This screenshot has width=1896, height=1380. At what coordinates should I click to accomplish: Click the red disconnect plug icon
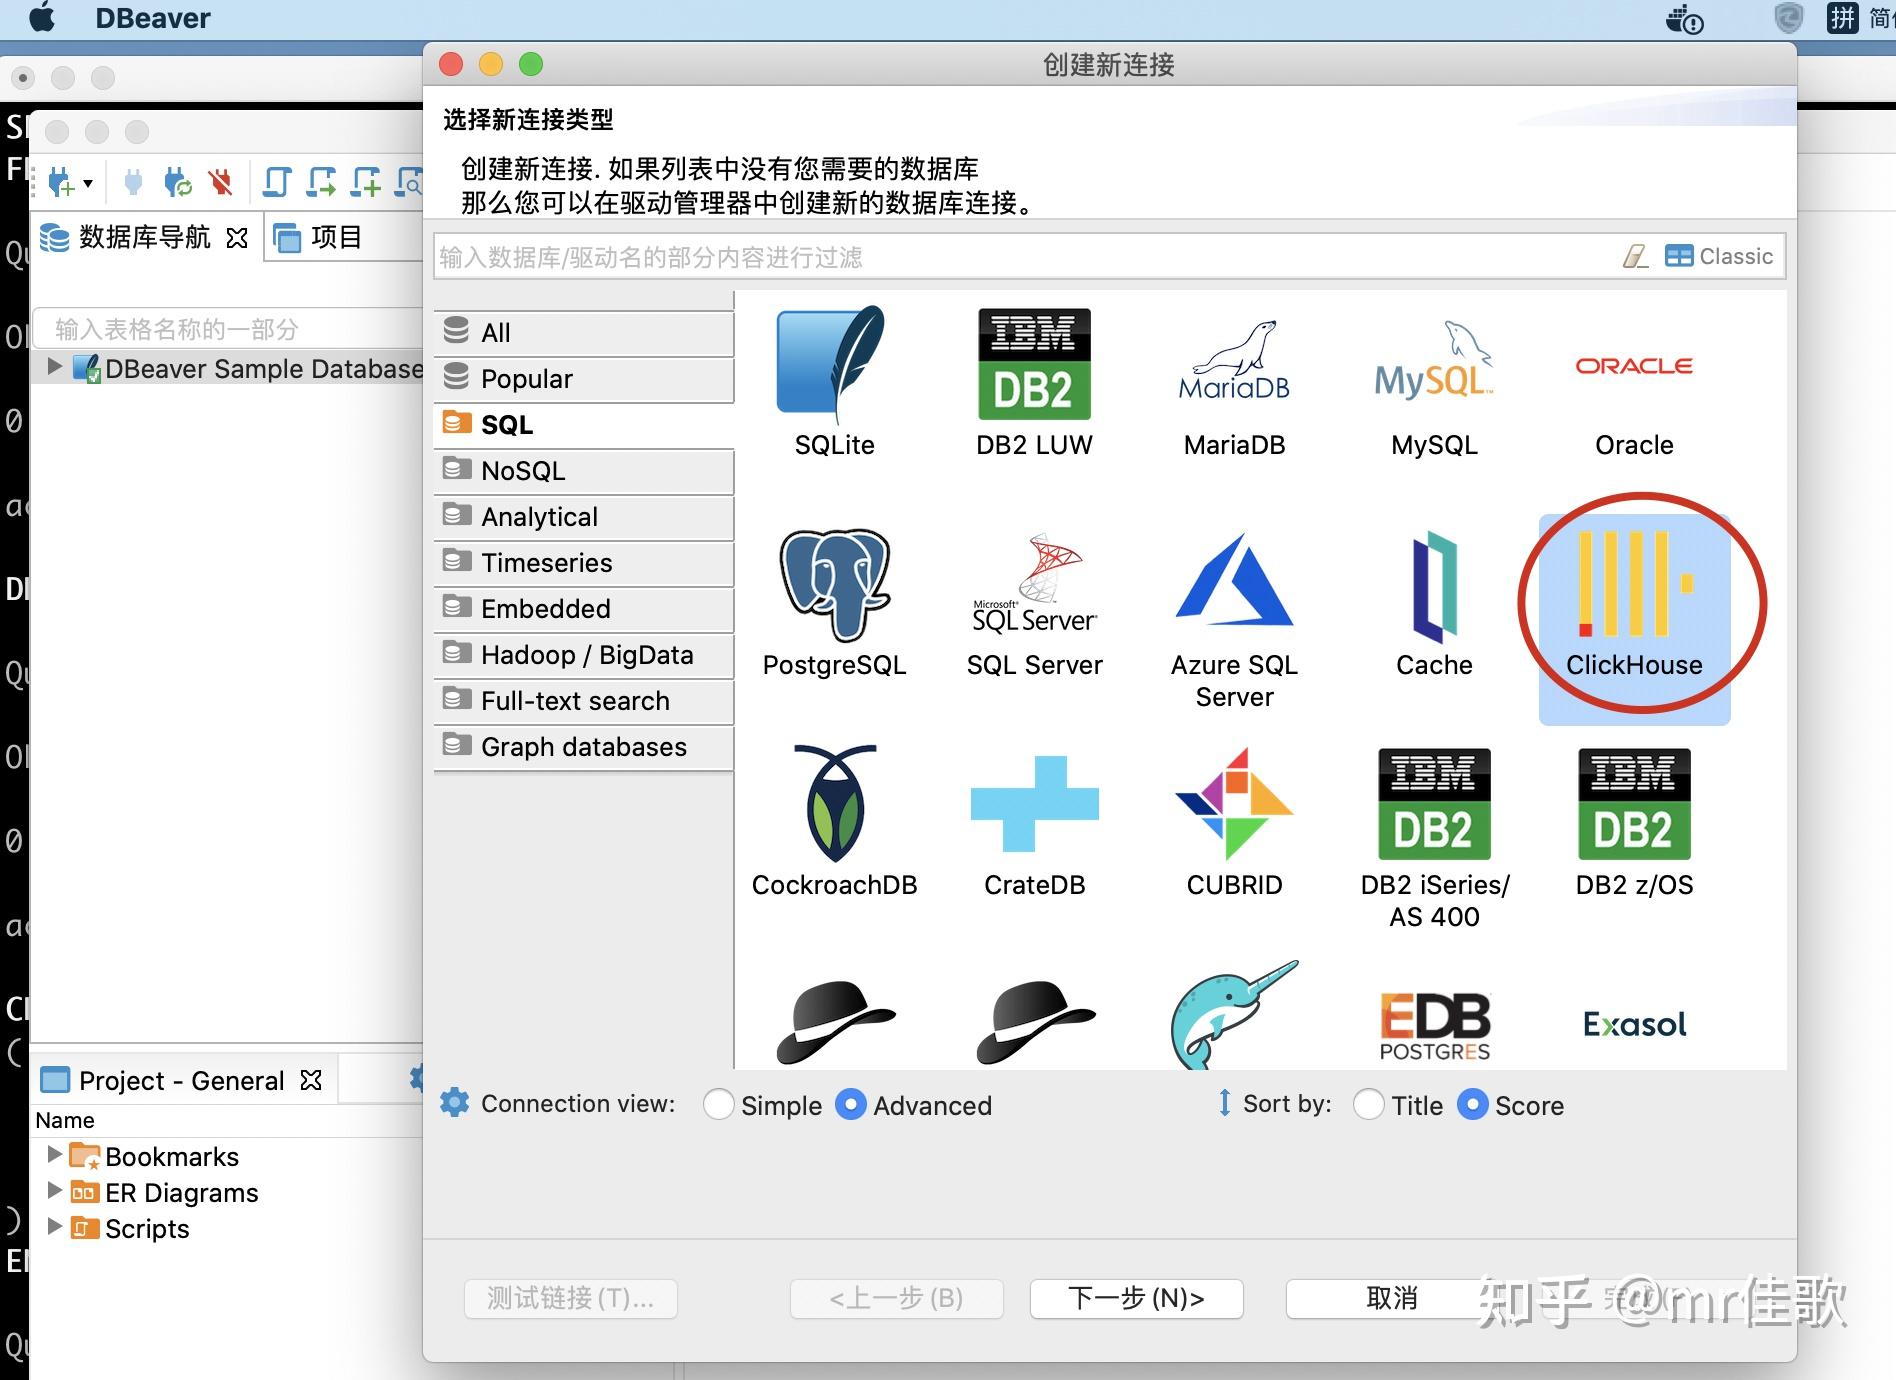point(221,182)
